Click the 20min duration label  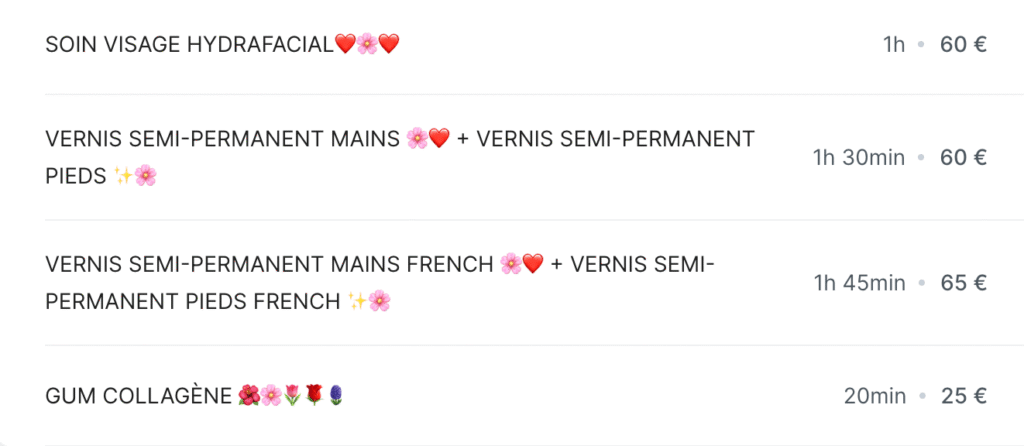[875, 396]
